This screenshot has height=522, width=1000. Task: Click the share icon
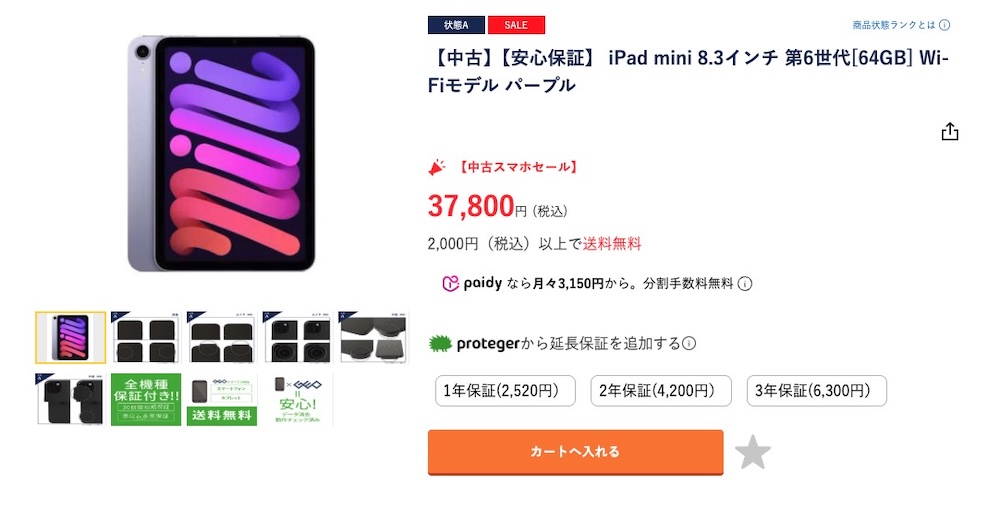[949, 132]
